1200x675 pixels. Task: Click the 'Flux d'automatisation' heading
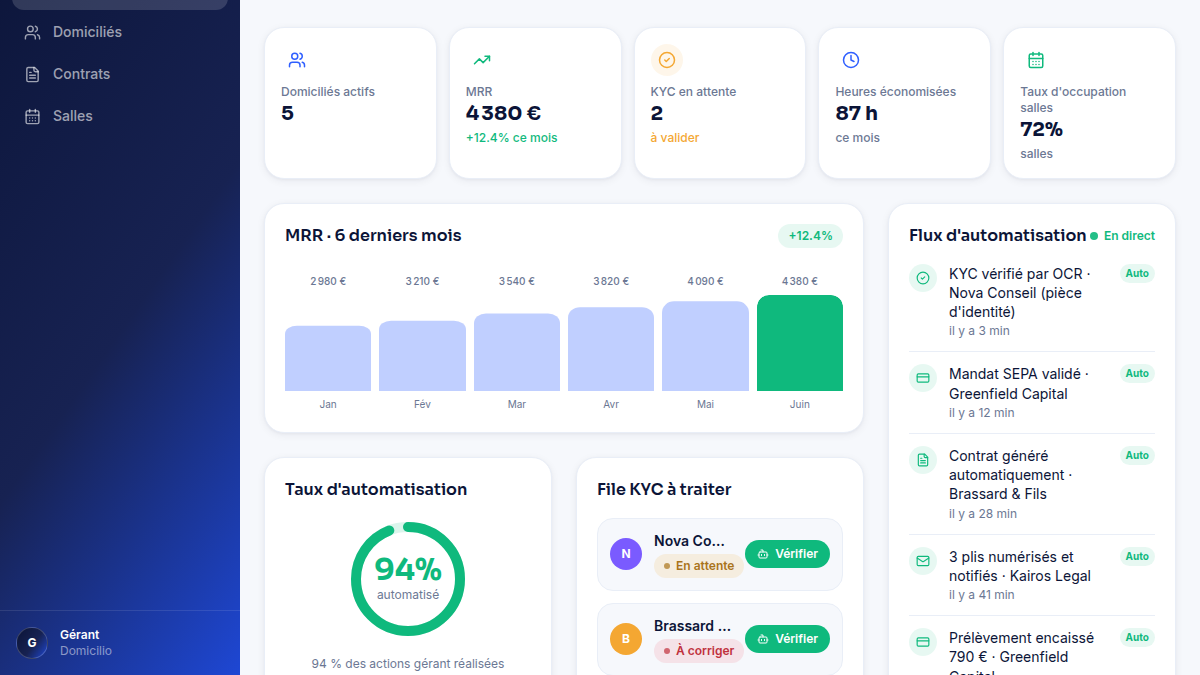[x=998, y=236]
